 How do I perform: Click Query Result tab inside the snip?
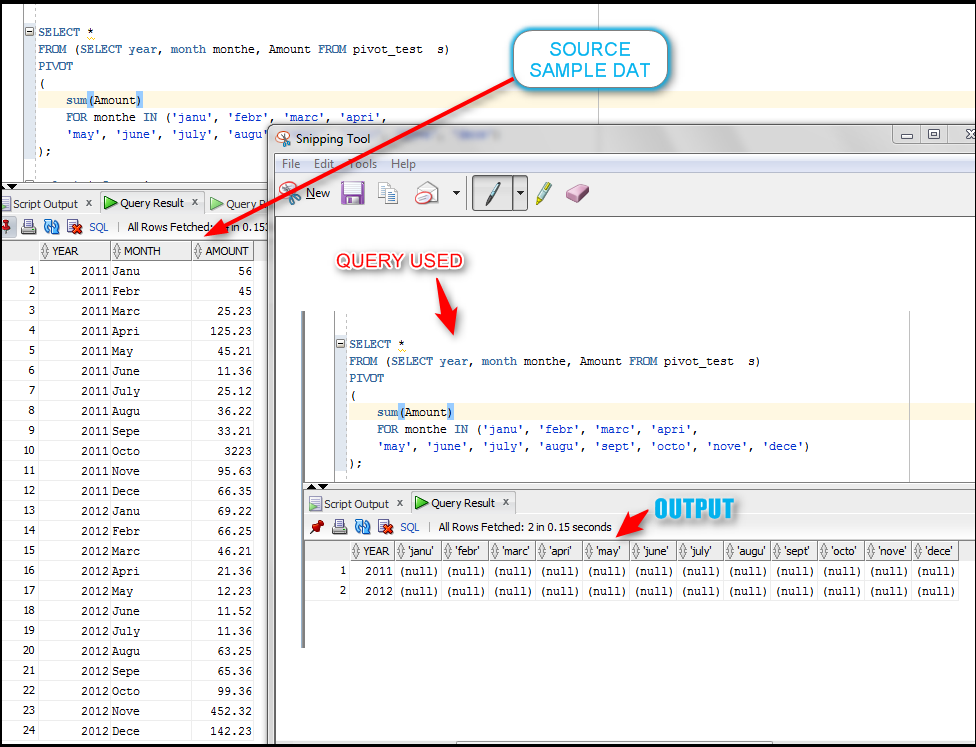(x=456, y=503)
